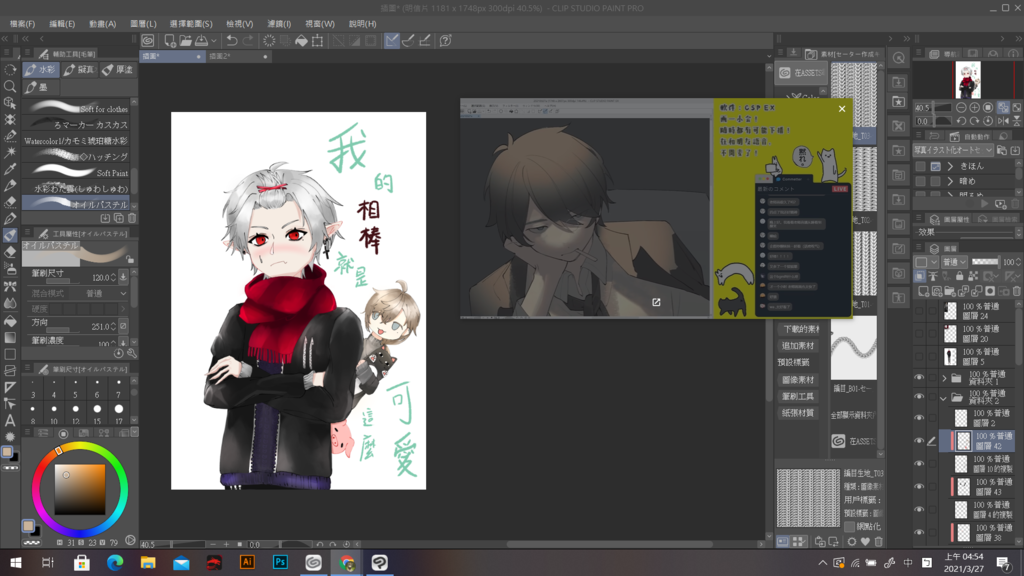Select the Text tool (A icon)
Viewport: 1024px width, 576px height.
pyautogui.click(x=10, y=421)
